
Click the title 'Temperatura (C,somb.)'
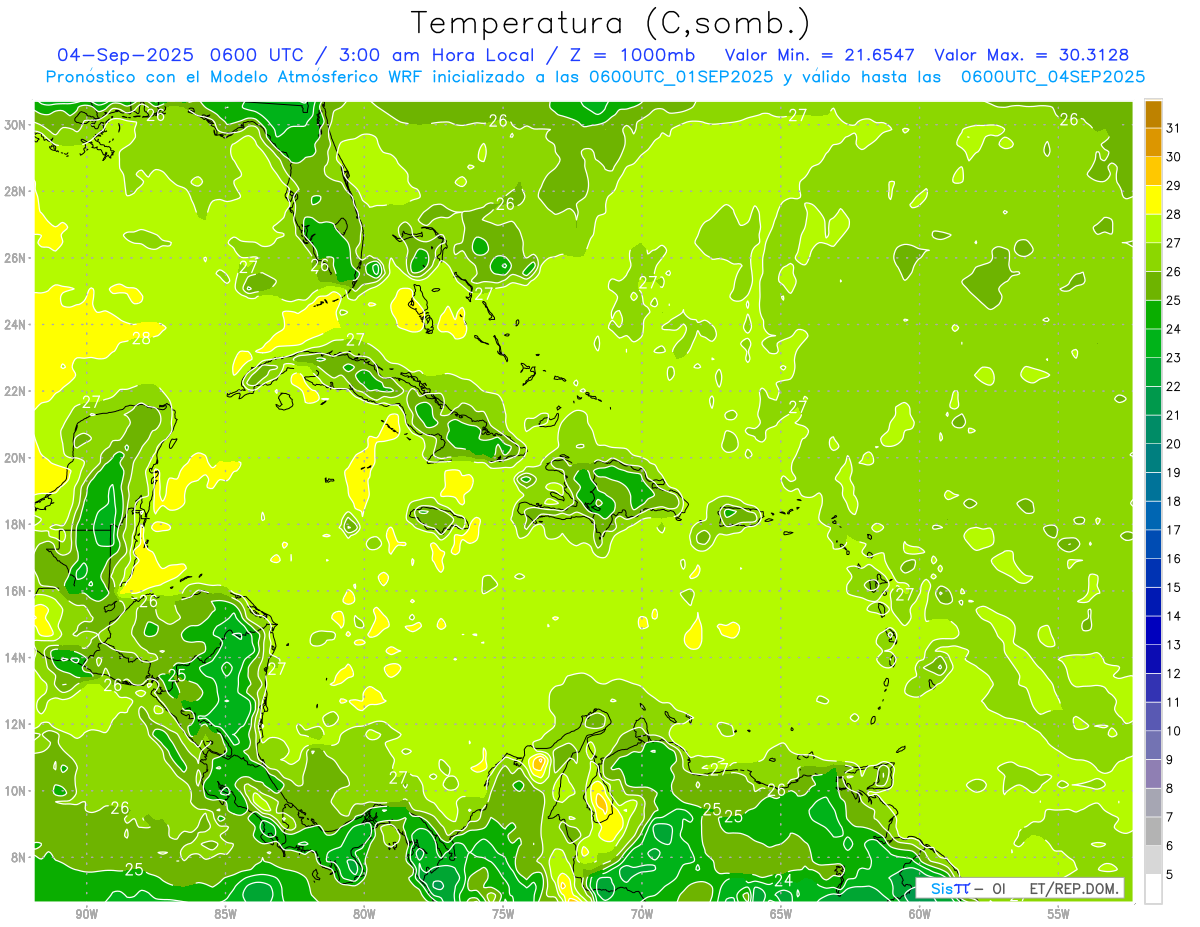pos(611,24)
